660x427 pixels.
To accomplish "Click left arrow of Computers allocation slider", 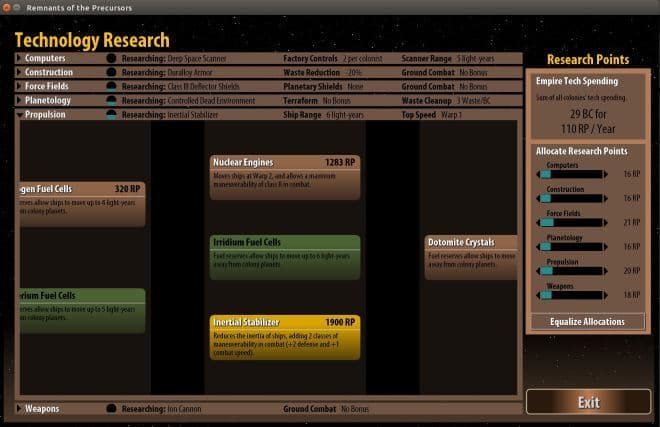I will click(538, 174).
